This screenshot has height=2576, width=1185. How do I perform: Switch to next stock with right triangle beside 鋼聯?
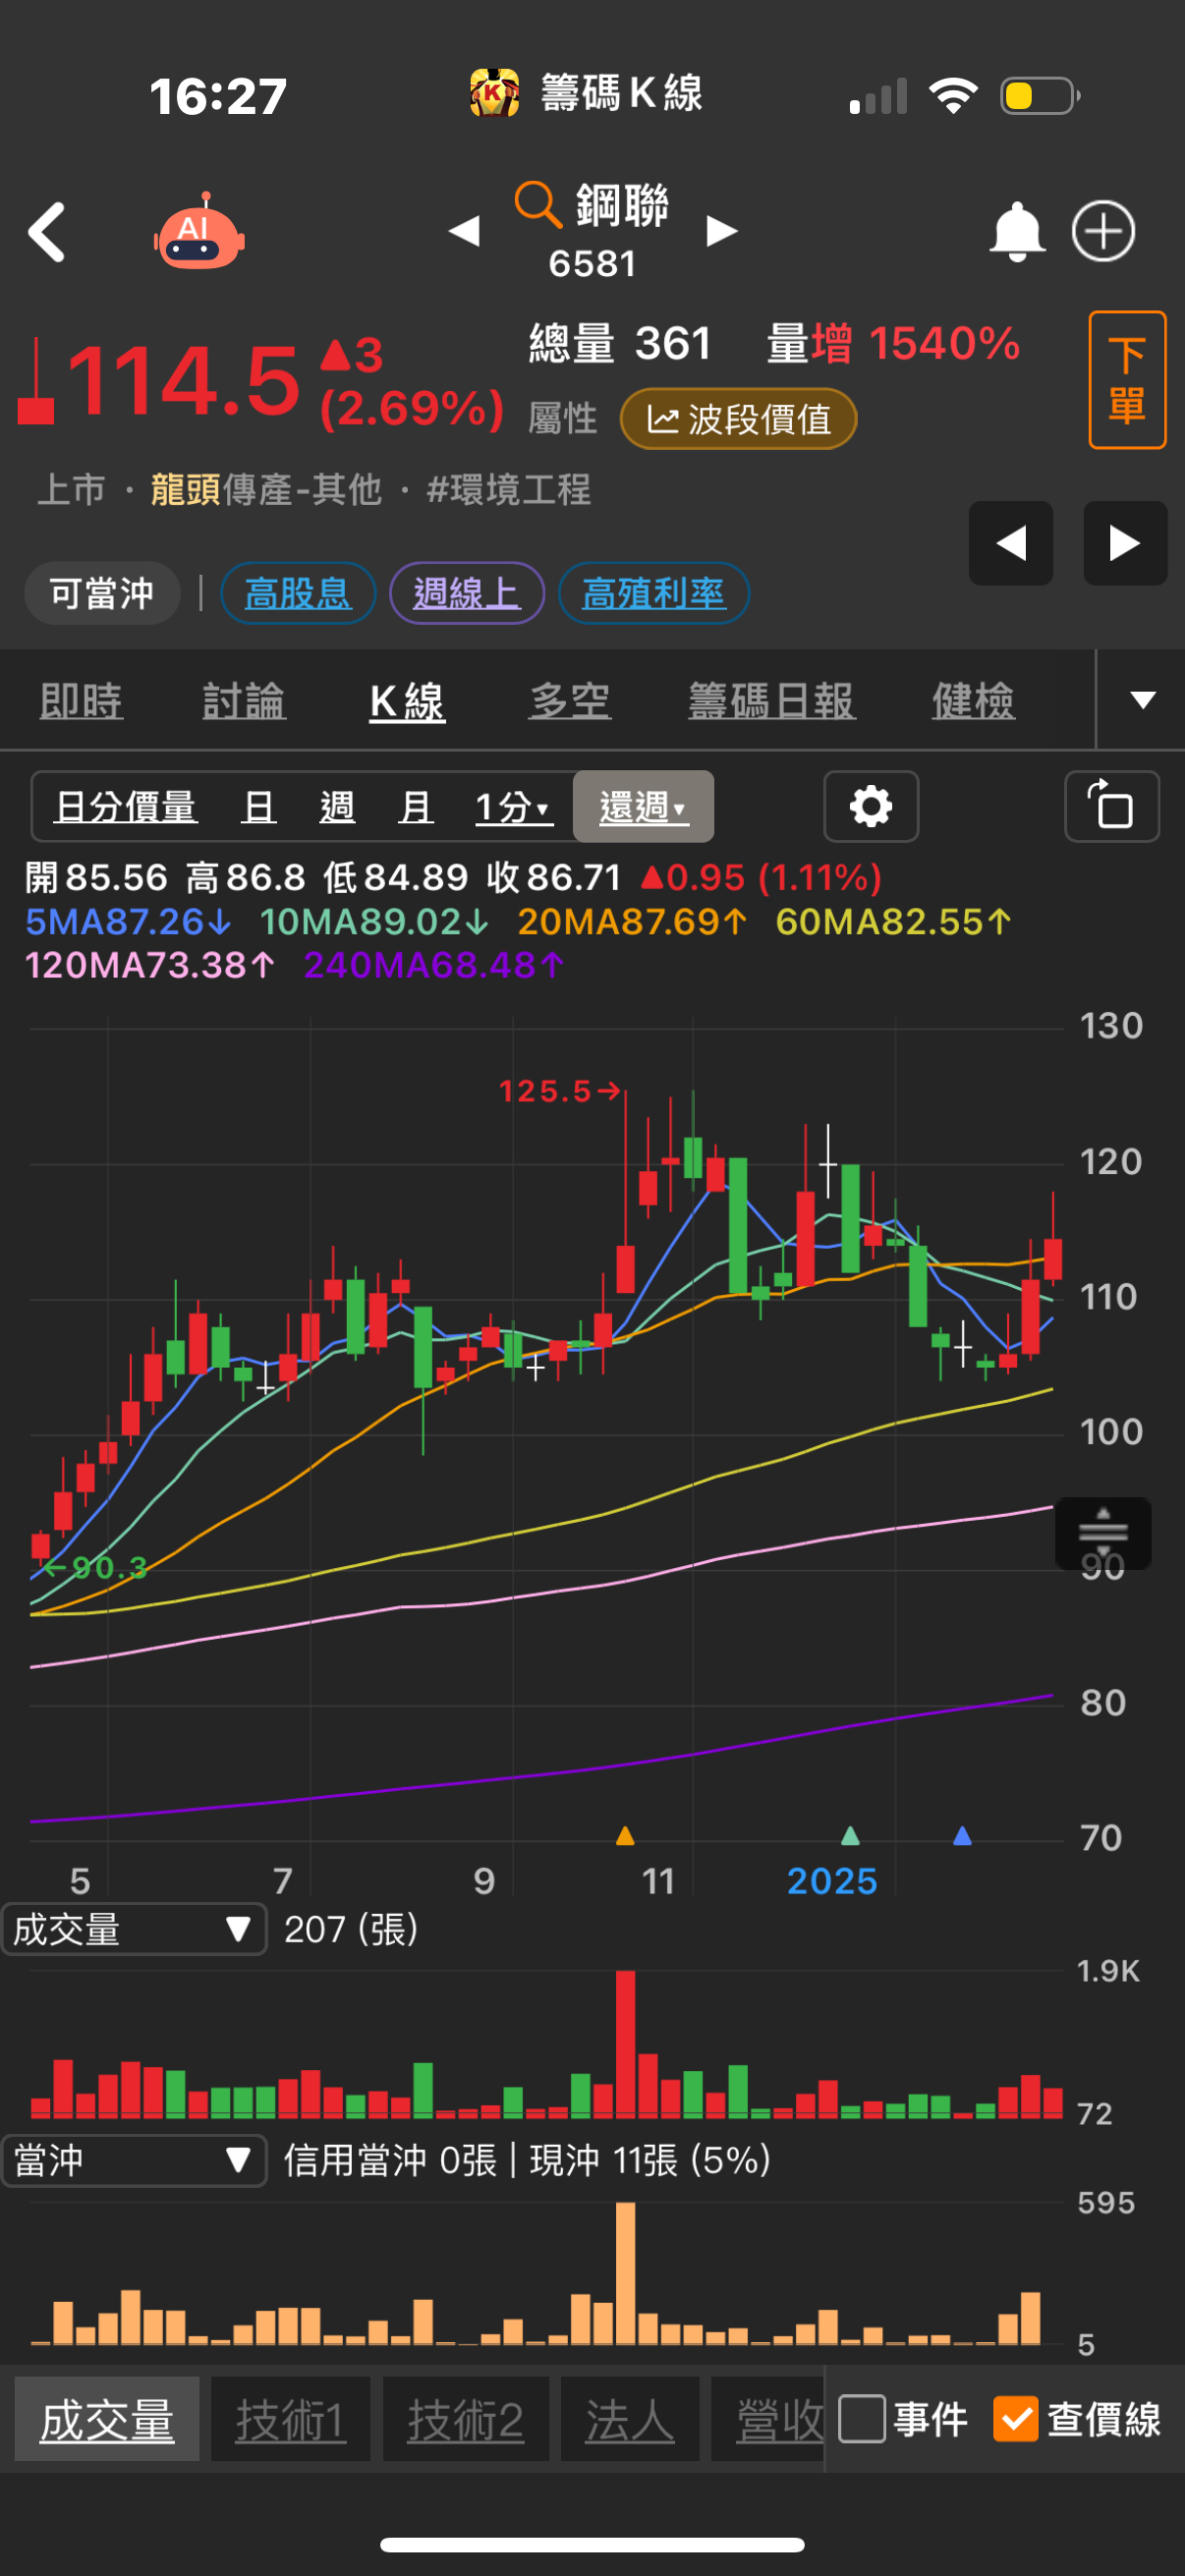coord(721,231)
